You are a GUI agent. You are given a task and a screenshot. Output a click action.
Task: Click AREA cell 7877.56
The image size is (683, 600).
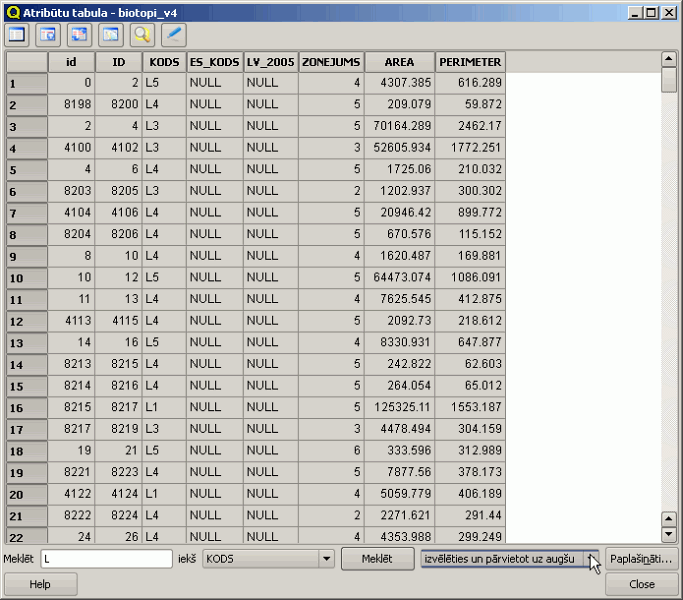coord(399,472)
